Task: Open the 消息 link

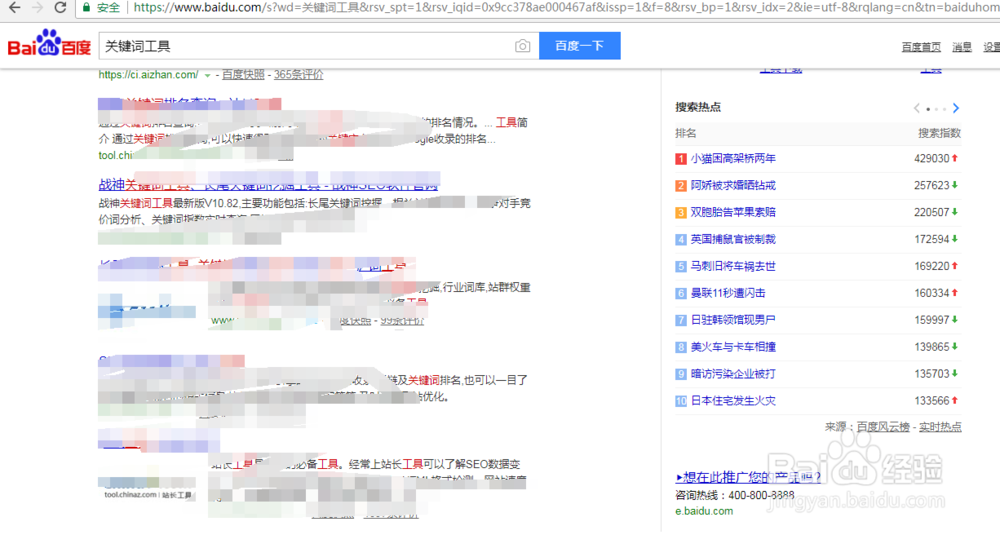Action: coord(962,47)
